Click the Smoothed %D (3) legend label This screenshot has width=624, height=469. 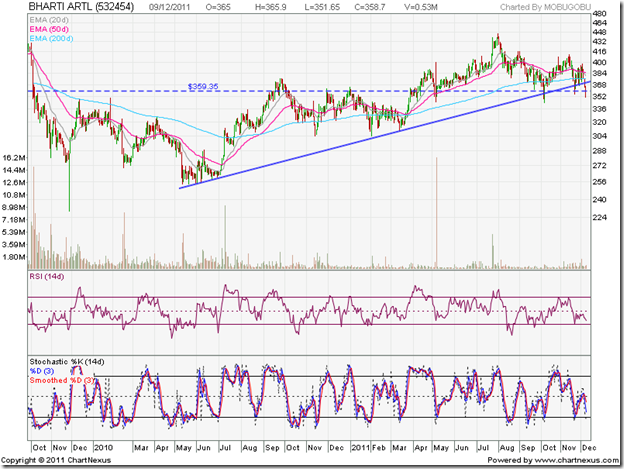(62, 380)
